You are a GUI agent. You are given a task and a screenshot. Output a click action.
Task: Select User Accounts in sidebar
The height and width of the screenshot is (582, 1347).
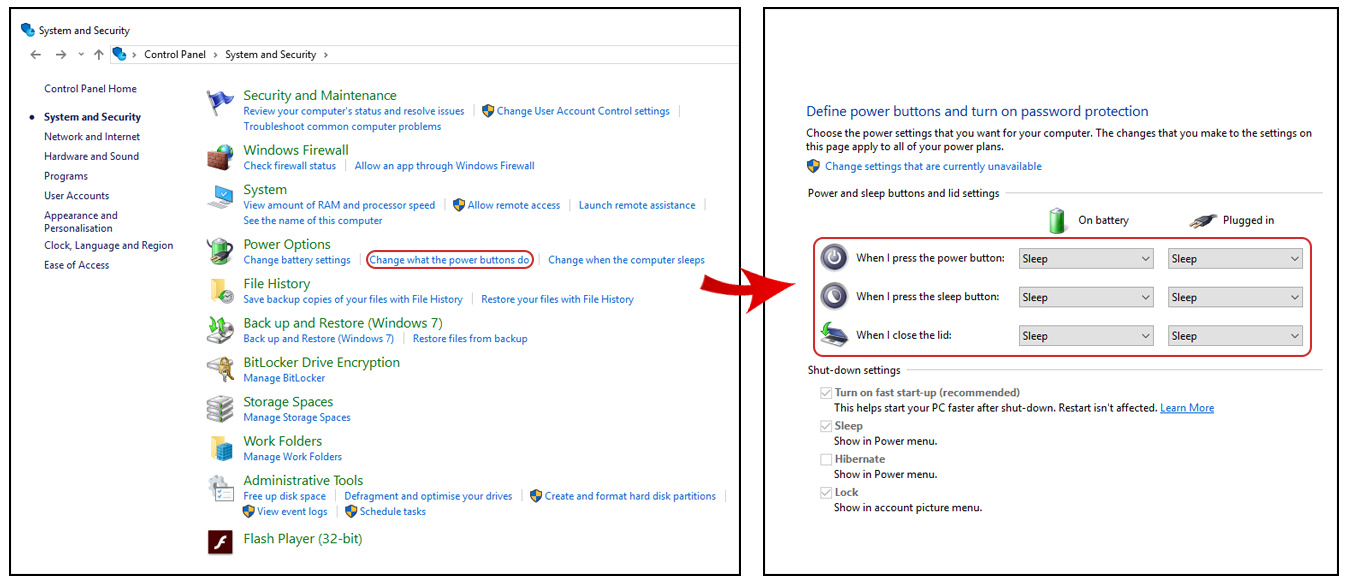coord(77,196)
